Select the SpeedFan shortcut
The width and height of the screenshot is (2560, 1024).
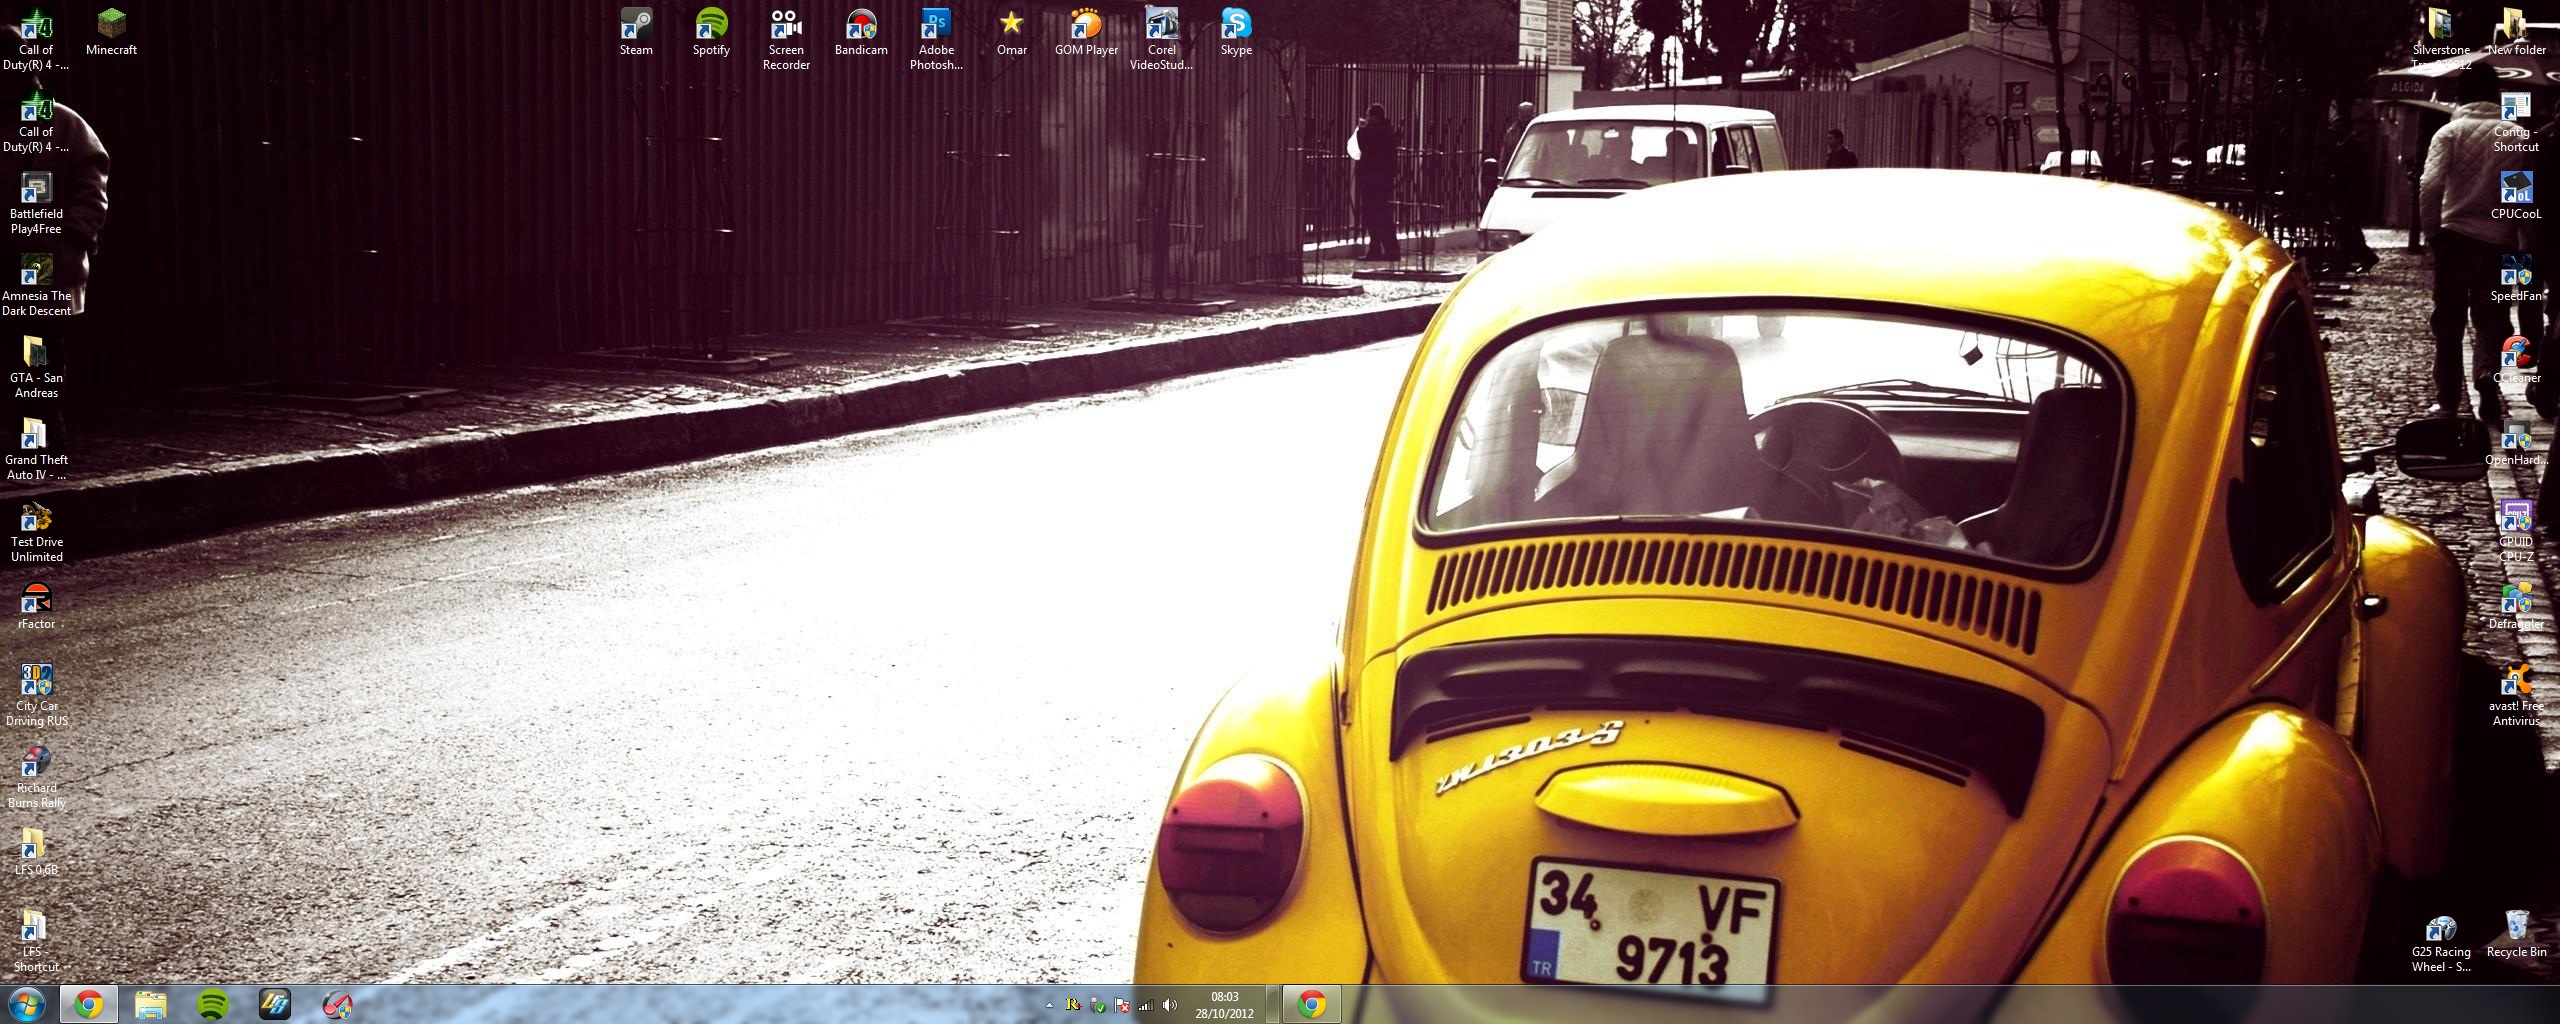click(2516, 278)
